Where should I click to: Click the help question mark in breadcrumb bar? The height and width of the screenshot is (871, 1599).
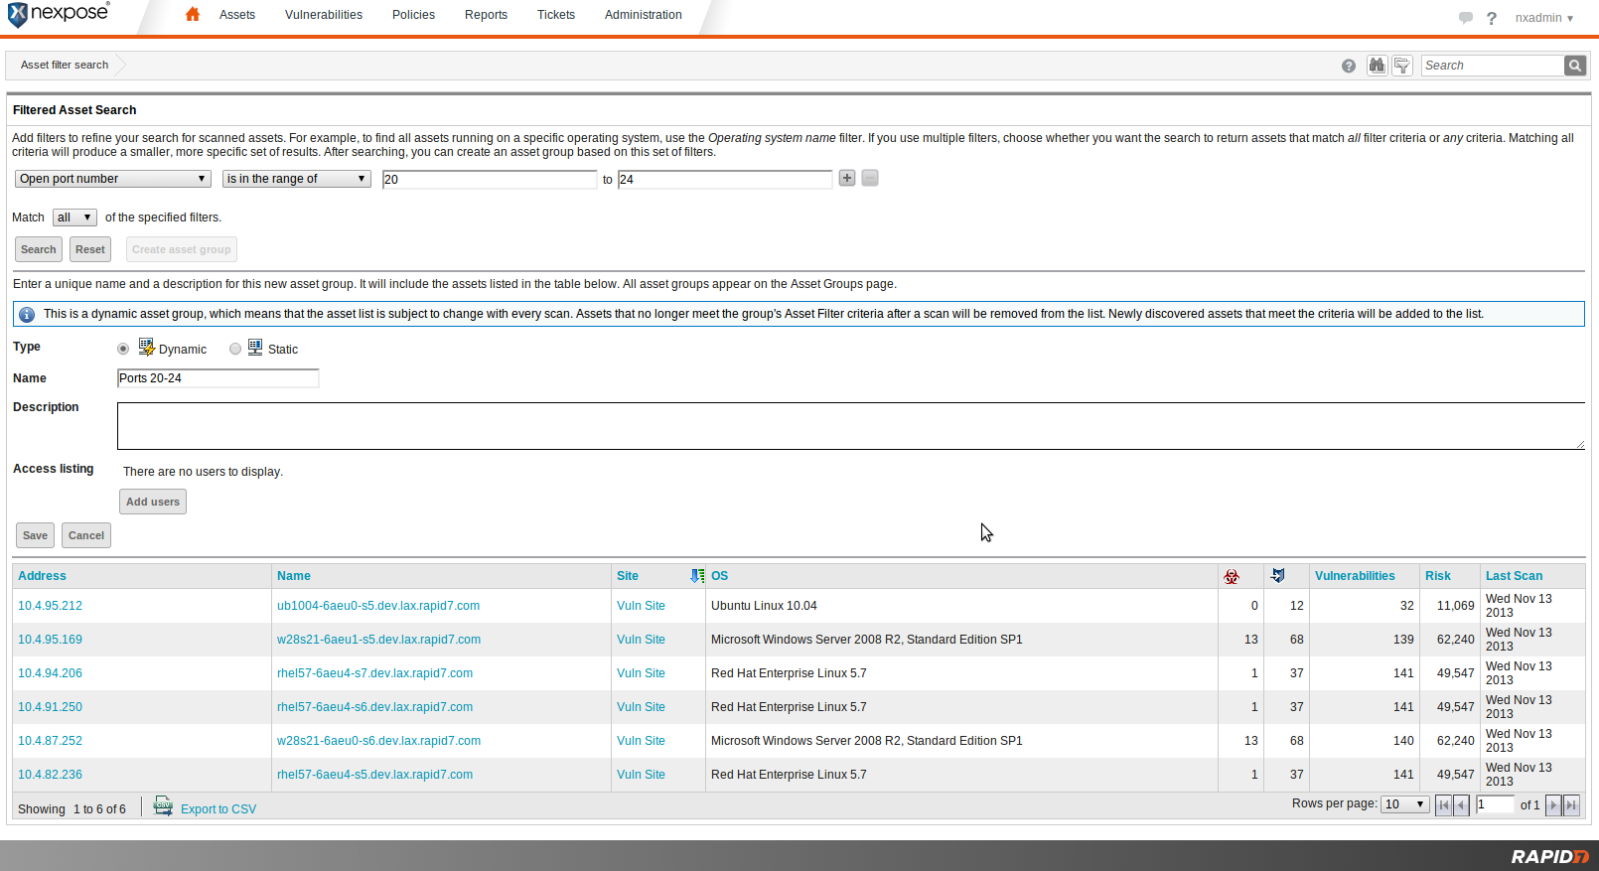click(1348, 66)
